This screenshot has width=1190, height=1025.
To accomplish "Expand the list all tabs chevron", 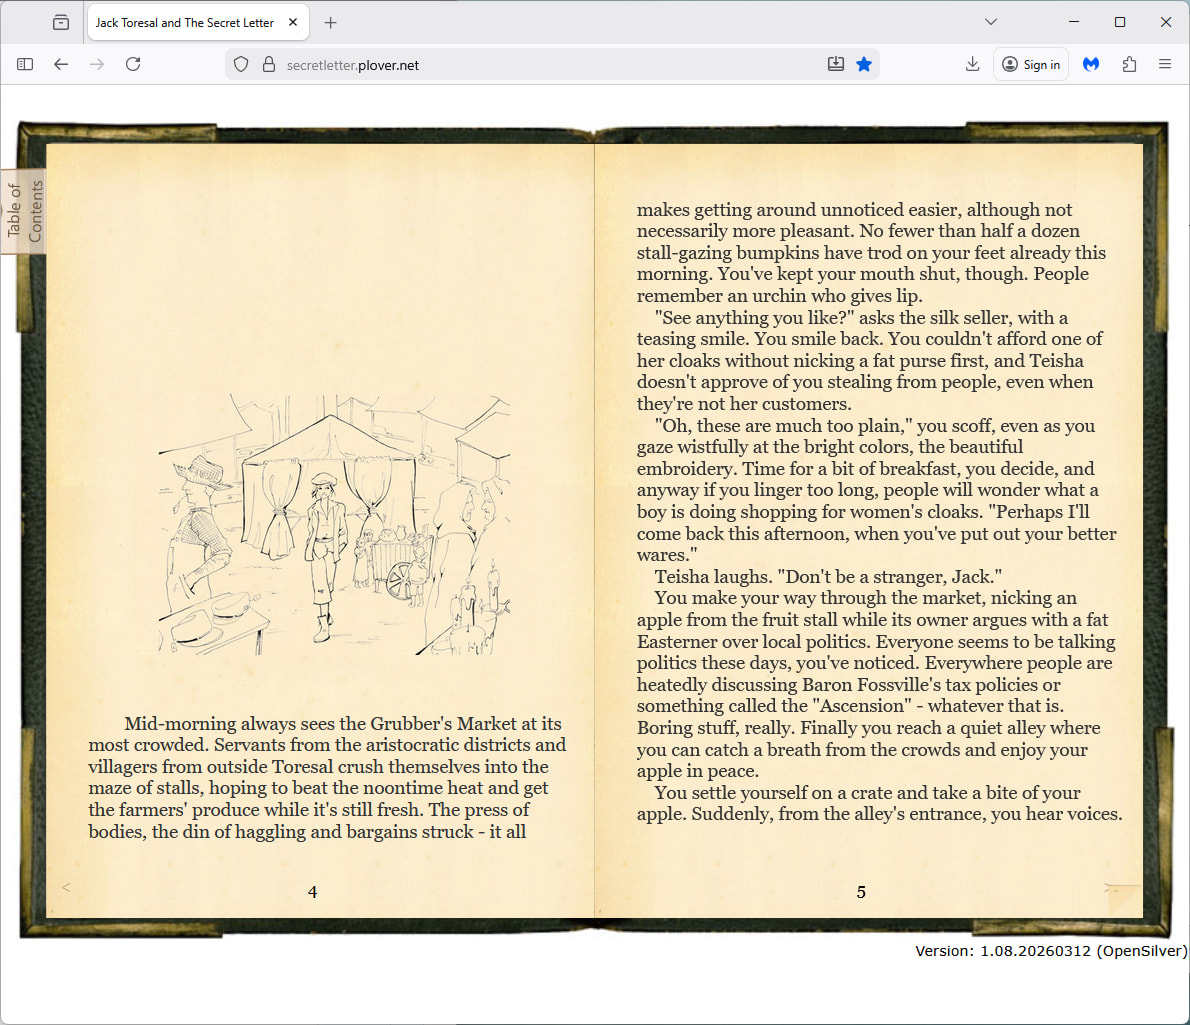I will [990, 22].
